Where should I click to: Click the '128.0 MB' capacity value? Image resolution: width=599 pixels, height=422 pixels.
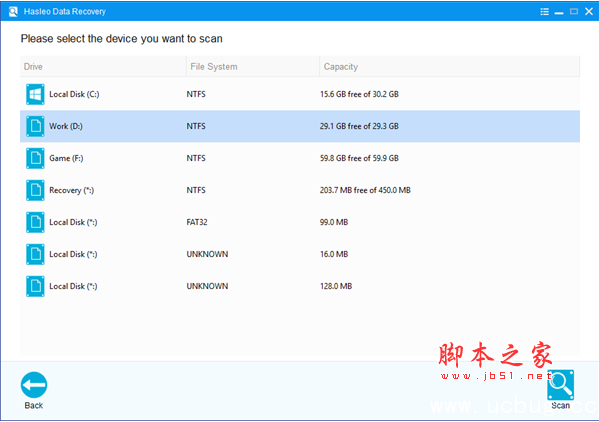(336, 286)
